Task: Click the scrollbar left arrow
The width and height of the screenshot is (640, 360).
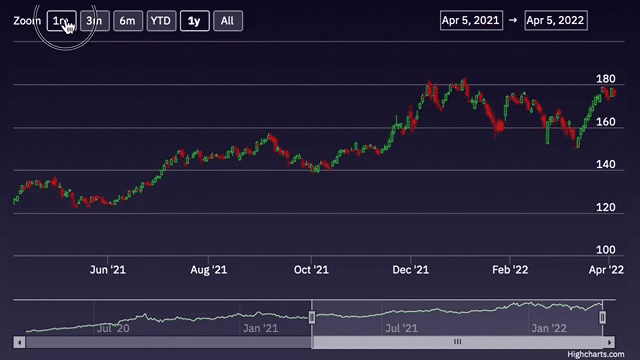Action: point(19,342)
